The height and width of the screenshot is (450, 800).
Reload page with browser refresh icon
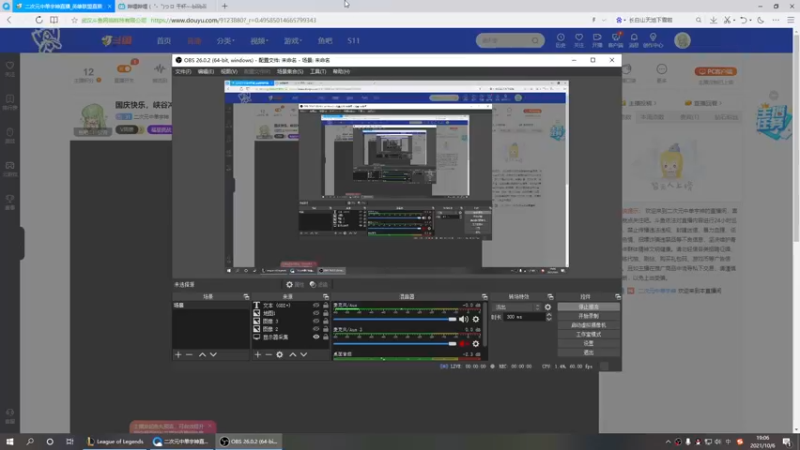point(39,20)
